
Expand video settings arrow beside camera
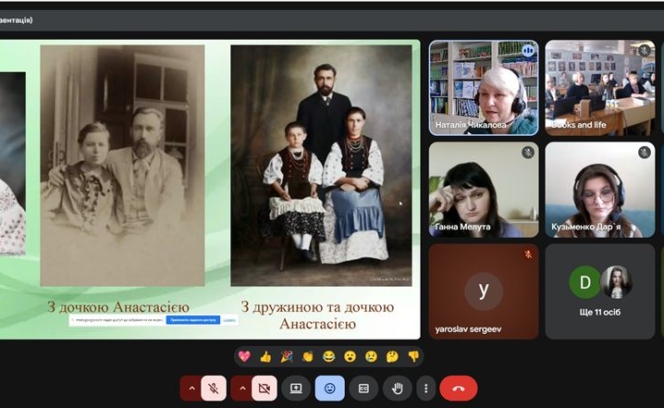click(x=241, y=388)
